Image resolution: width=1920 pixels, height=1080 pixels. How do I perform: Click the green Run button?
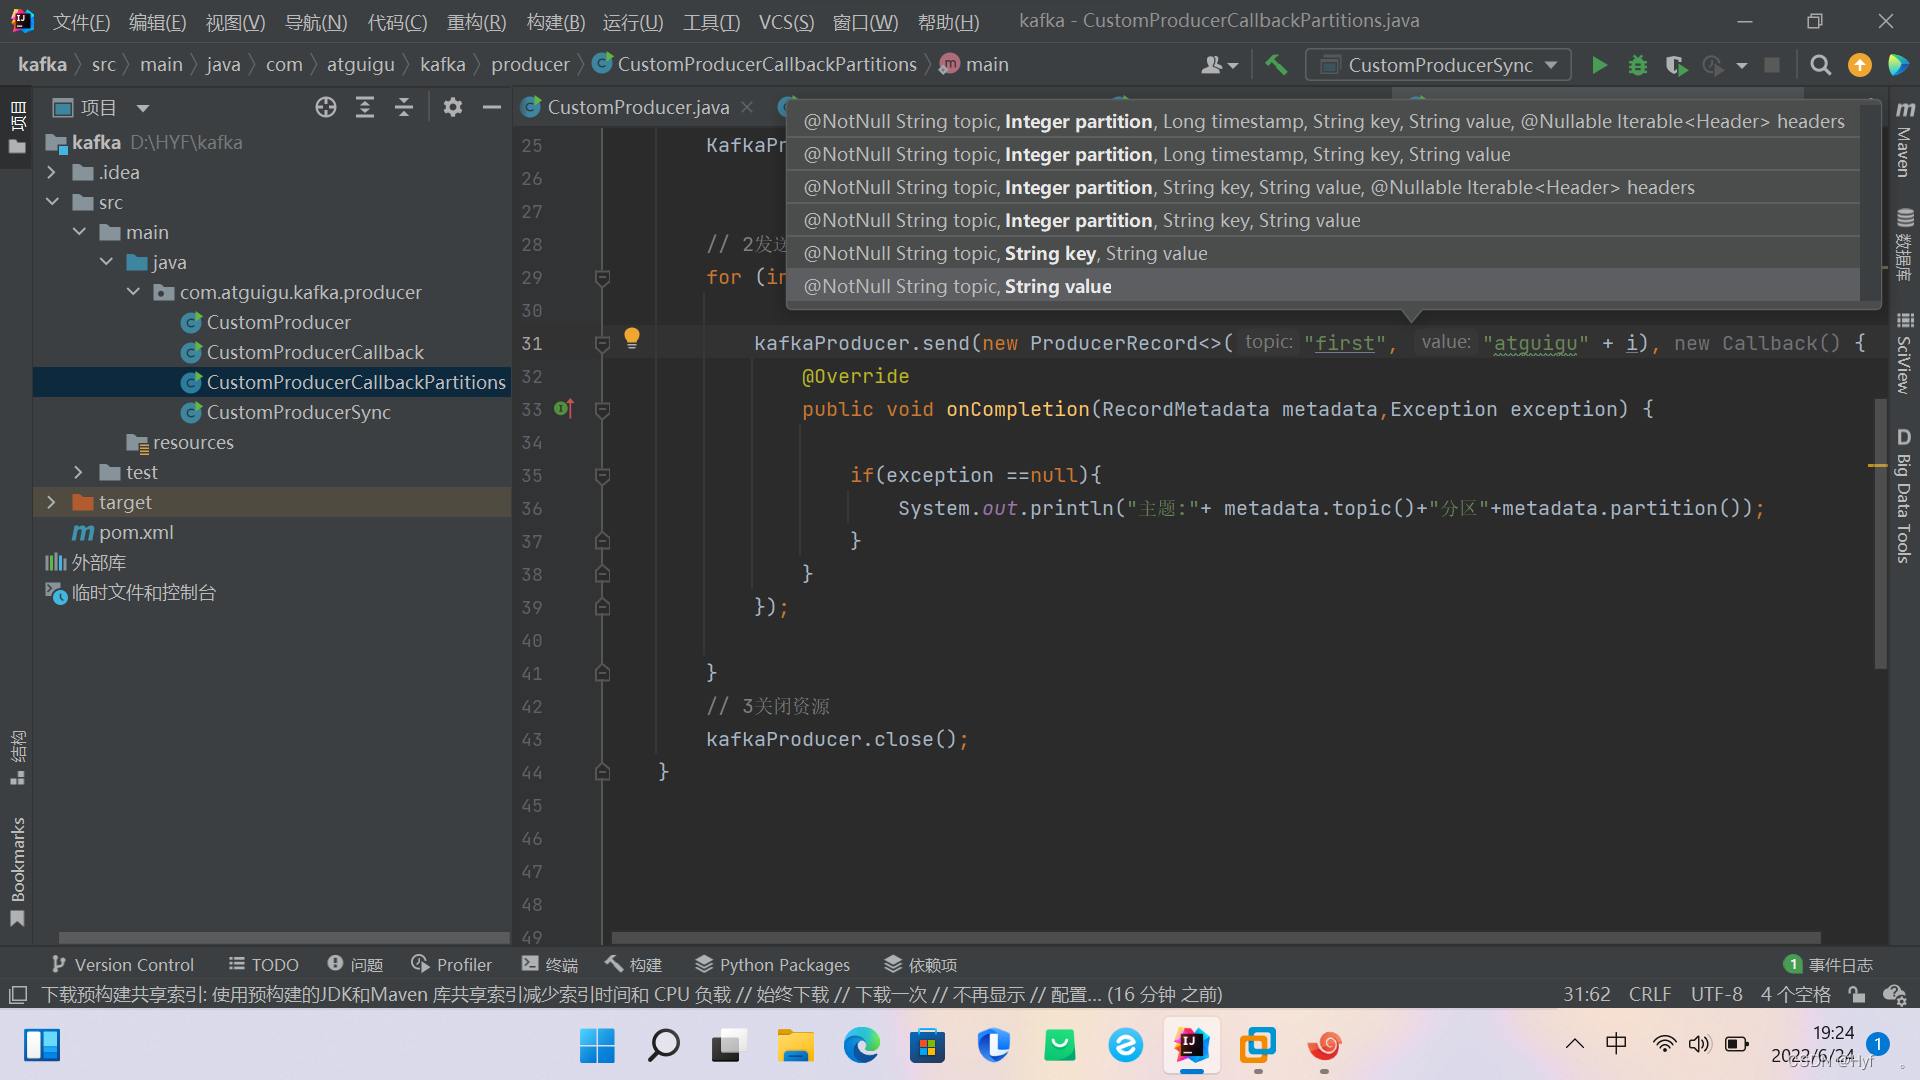click(x=1599, y=65)
